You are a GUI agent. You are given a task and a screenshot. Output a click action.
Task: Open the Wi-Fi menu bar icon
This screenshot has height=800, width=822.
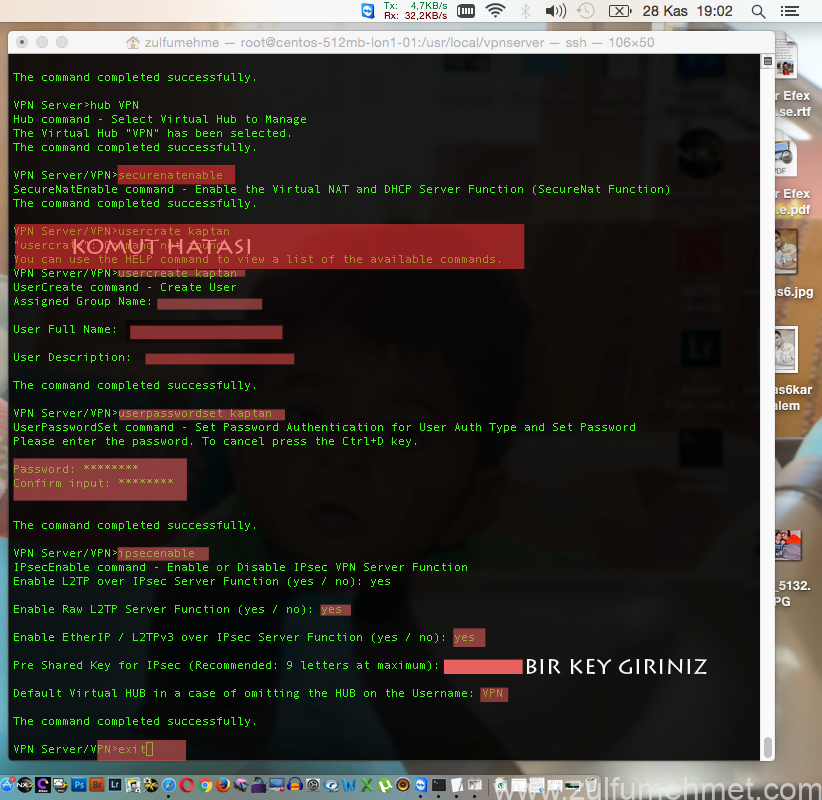(495, 11)
